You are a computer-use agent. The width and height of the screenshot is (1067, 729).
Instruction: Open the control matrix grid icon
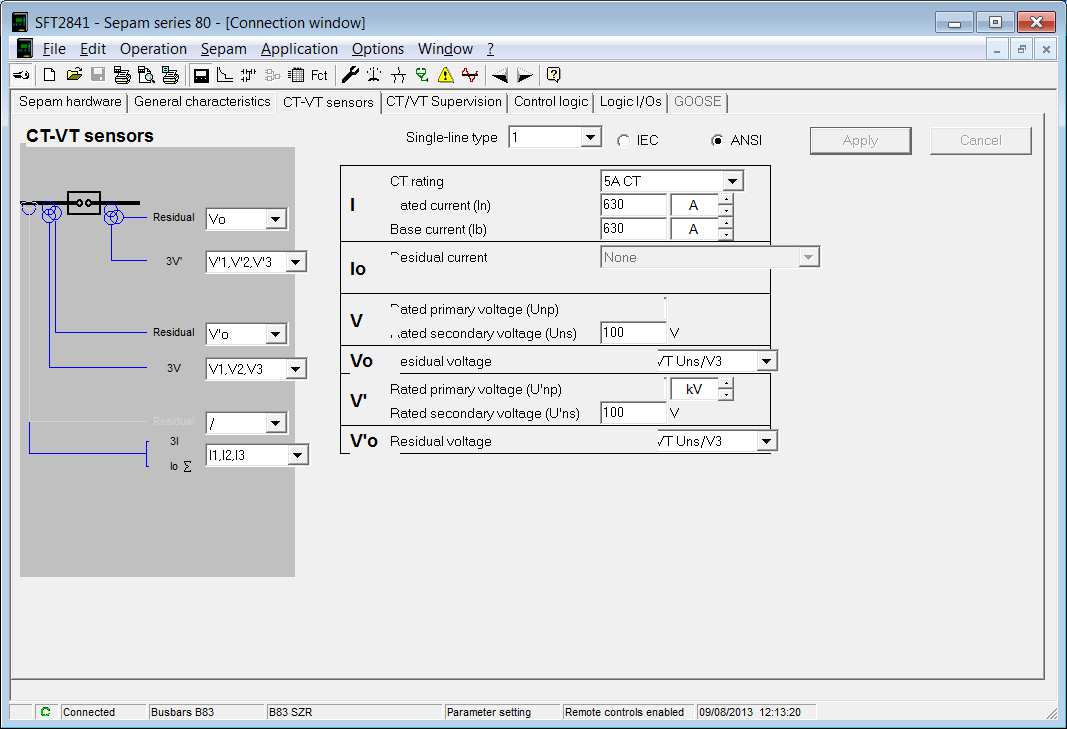click(x=296, y=75)
